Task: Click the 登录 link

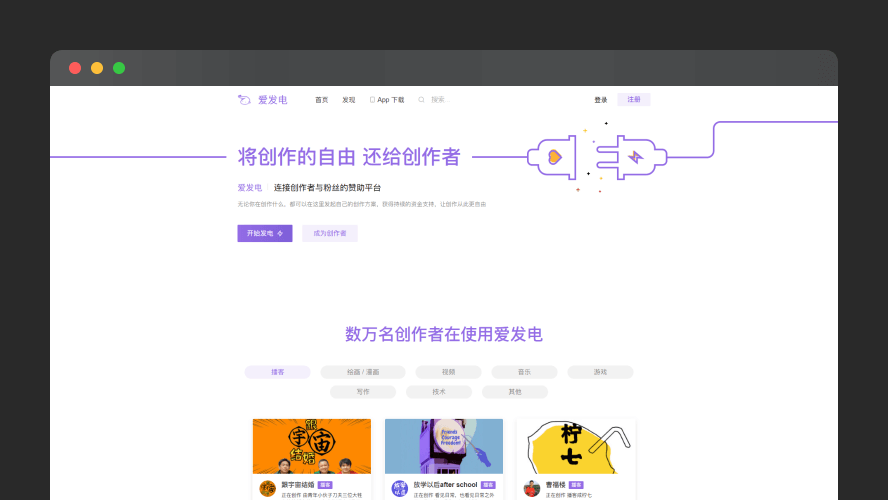Action: coord(600,100)
